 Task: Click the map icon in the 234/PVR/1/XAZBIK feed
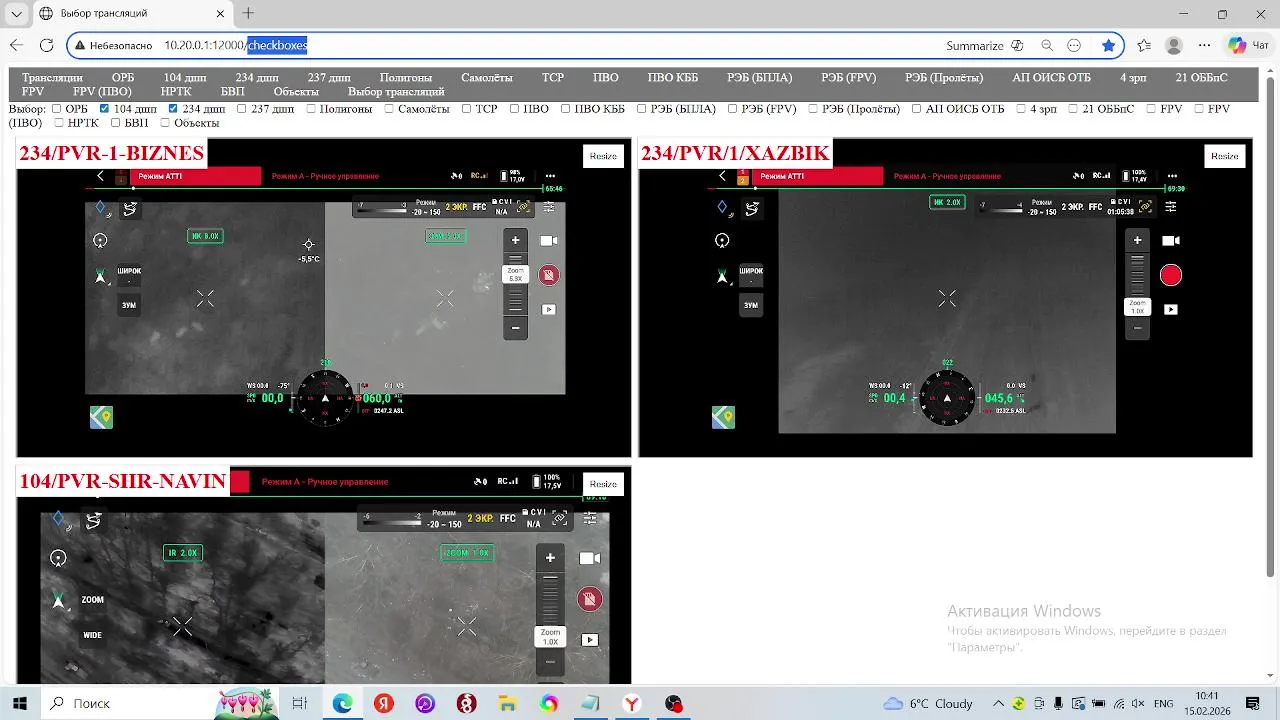723,417
